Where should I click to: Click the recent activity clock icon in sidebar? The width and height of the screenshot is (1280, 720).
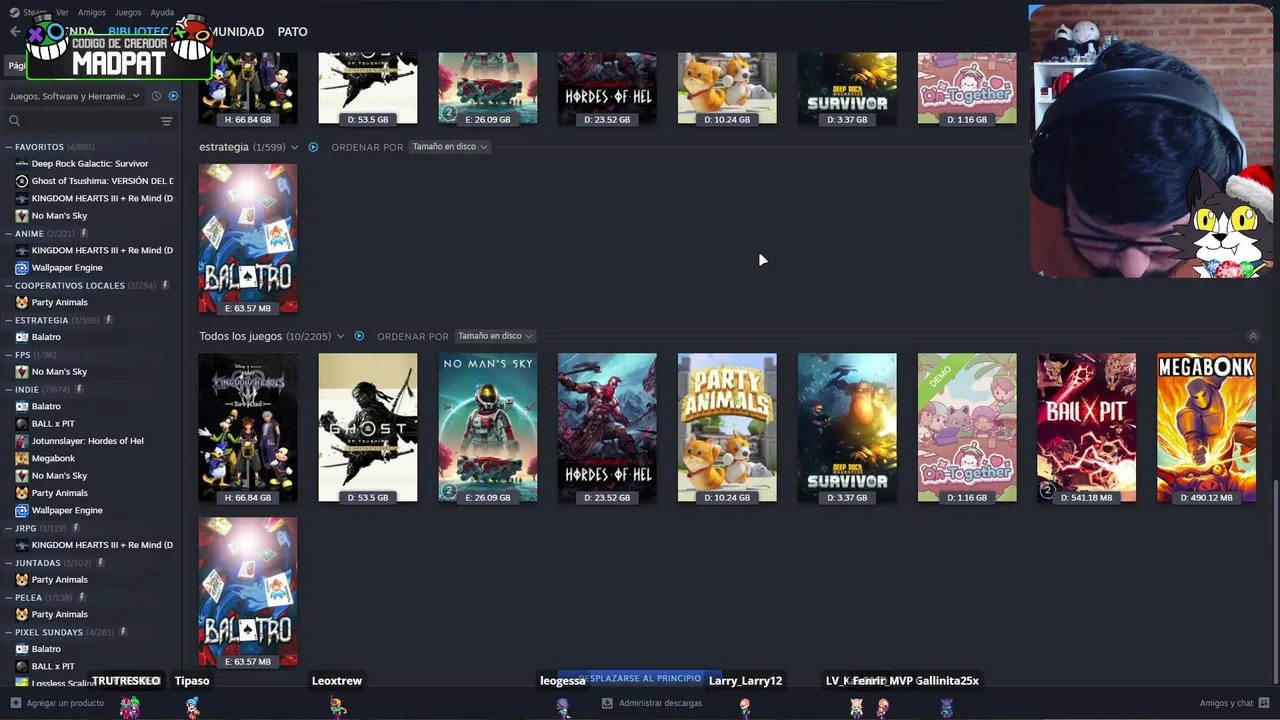[156, 96]
